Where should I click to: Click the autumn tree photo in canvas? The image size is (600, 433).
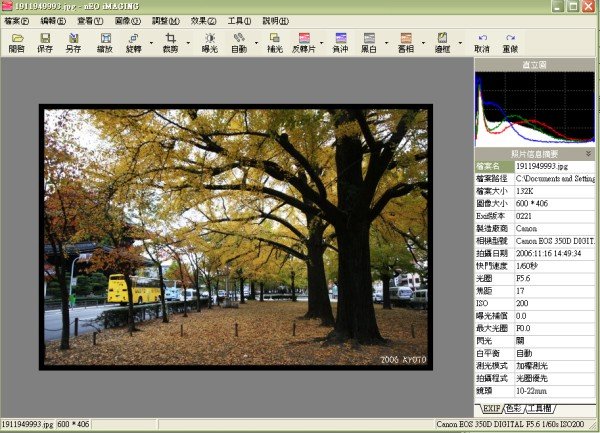point(236,237)
